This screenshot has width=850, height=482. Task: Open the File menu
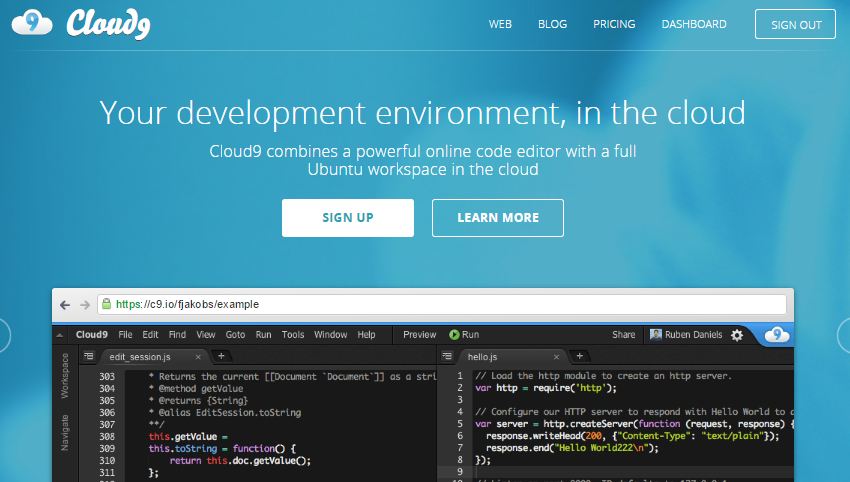[125, 335]
